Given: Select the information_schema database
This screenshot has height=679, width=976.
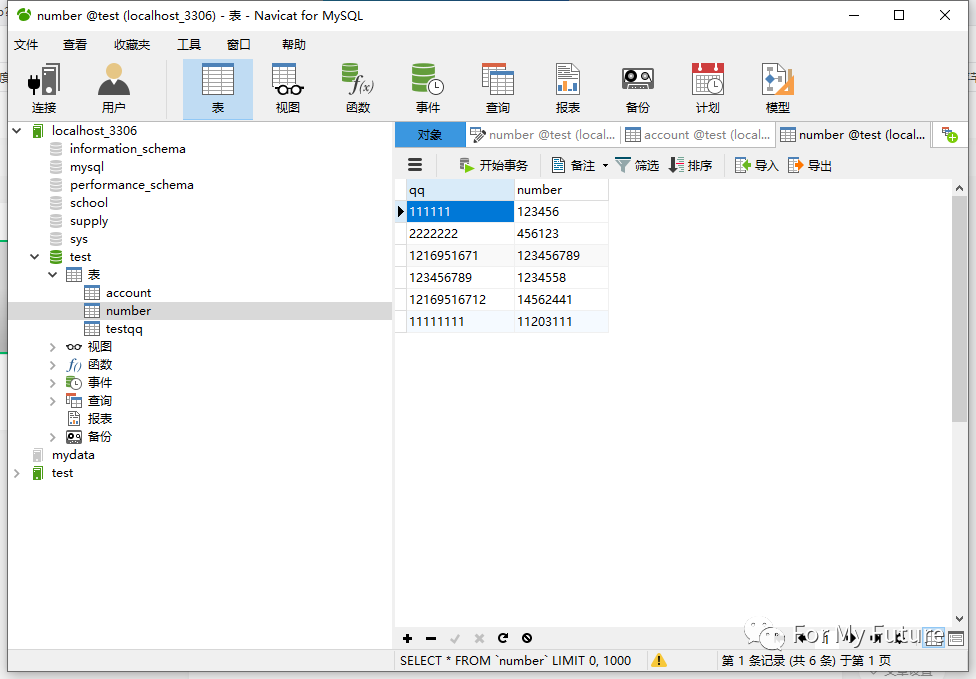Looking at the screenshot, I should [128, 149].
